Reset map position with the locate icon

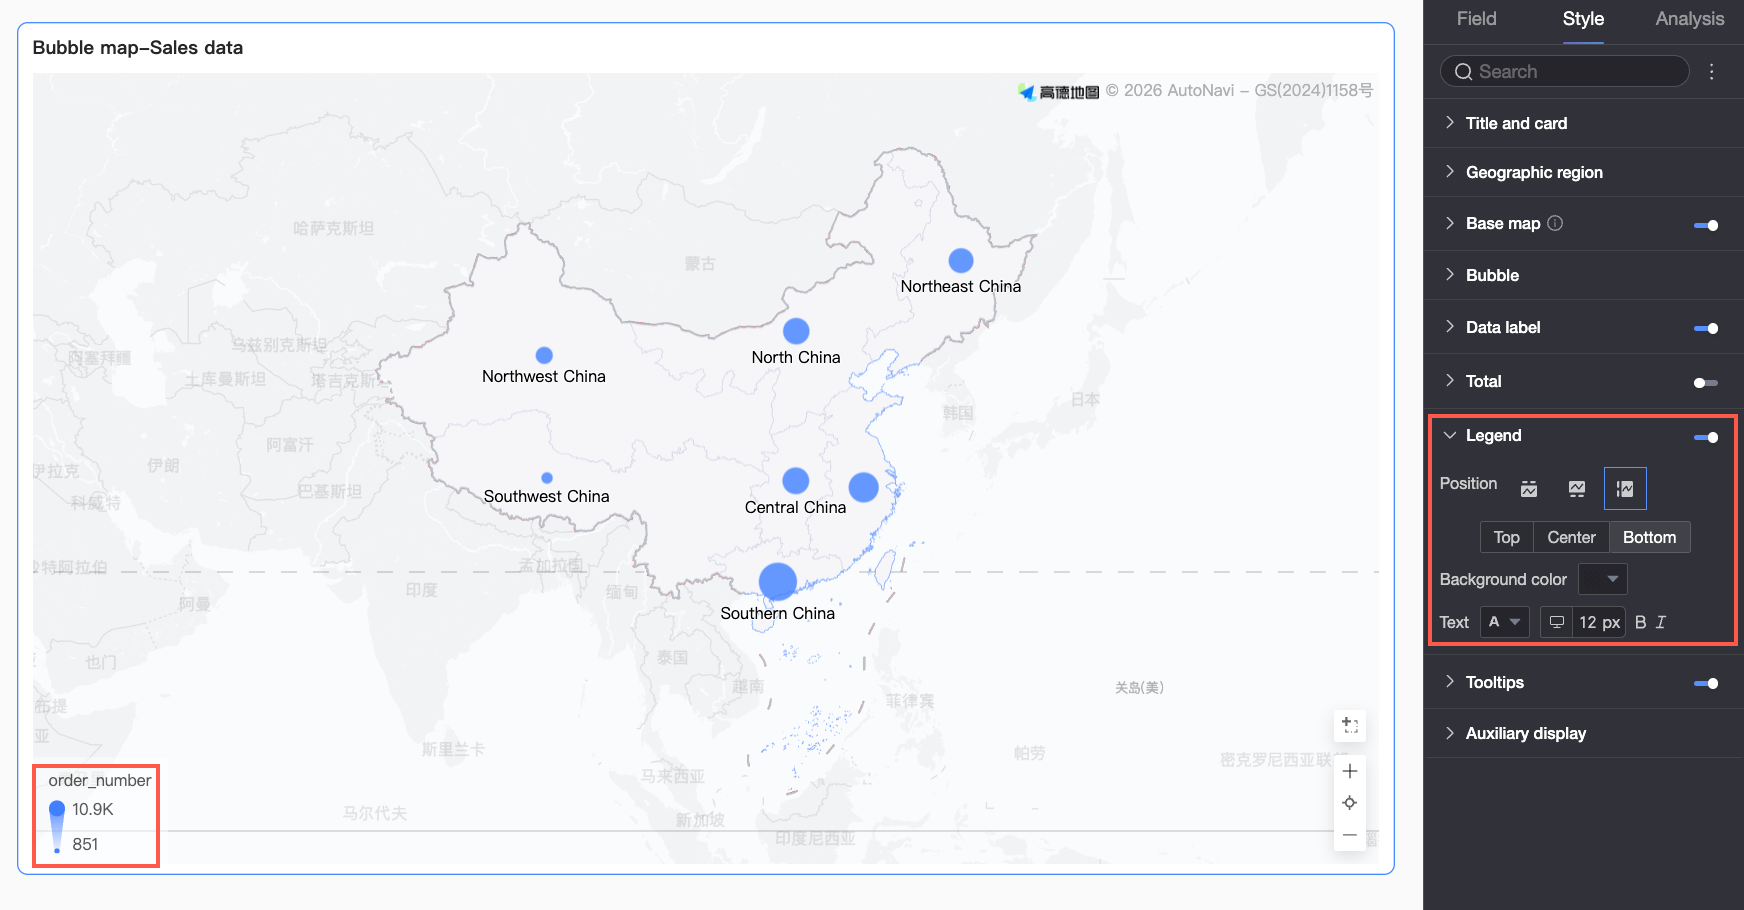tap(1350, 803)
